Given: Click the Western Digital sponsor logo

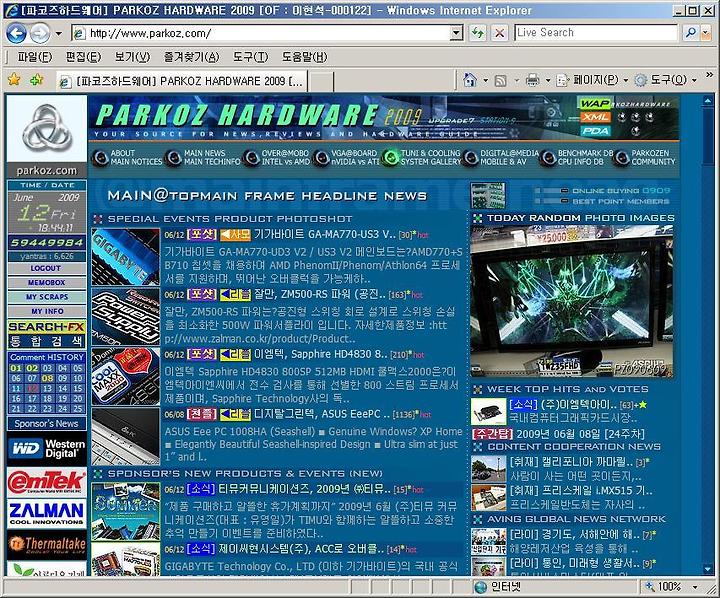Looking at the screenshot, I should tap(47, 449).
